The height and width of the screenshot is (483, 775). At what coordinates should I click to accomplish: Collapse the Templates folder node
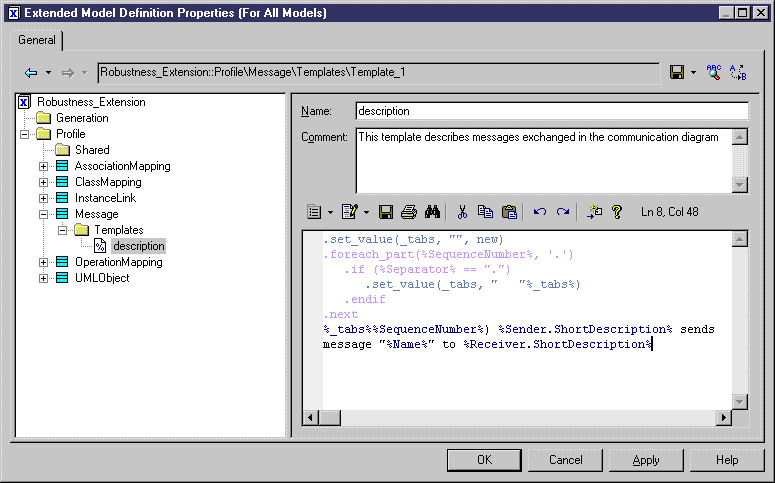coord(62,230)
